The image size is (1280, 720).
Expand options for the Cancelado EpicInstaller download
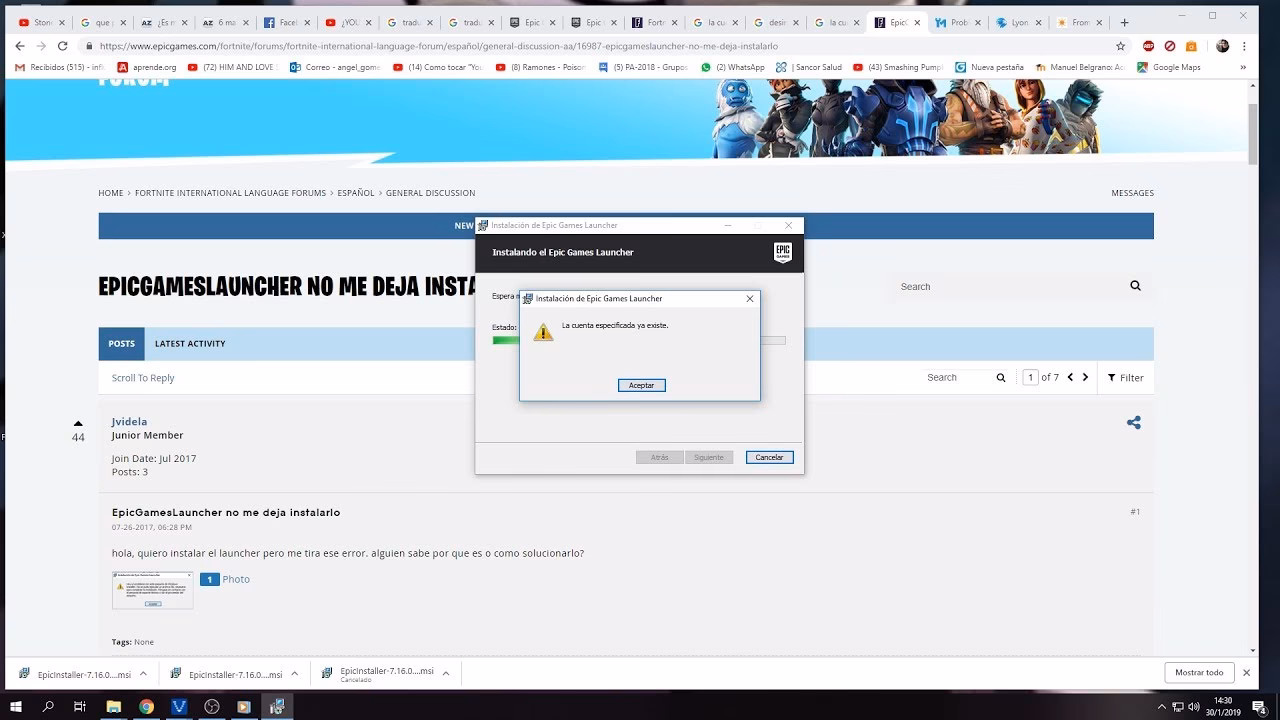point(445,674)
